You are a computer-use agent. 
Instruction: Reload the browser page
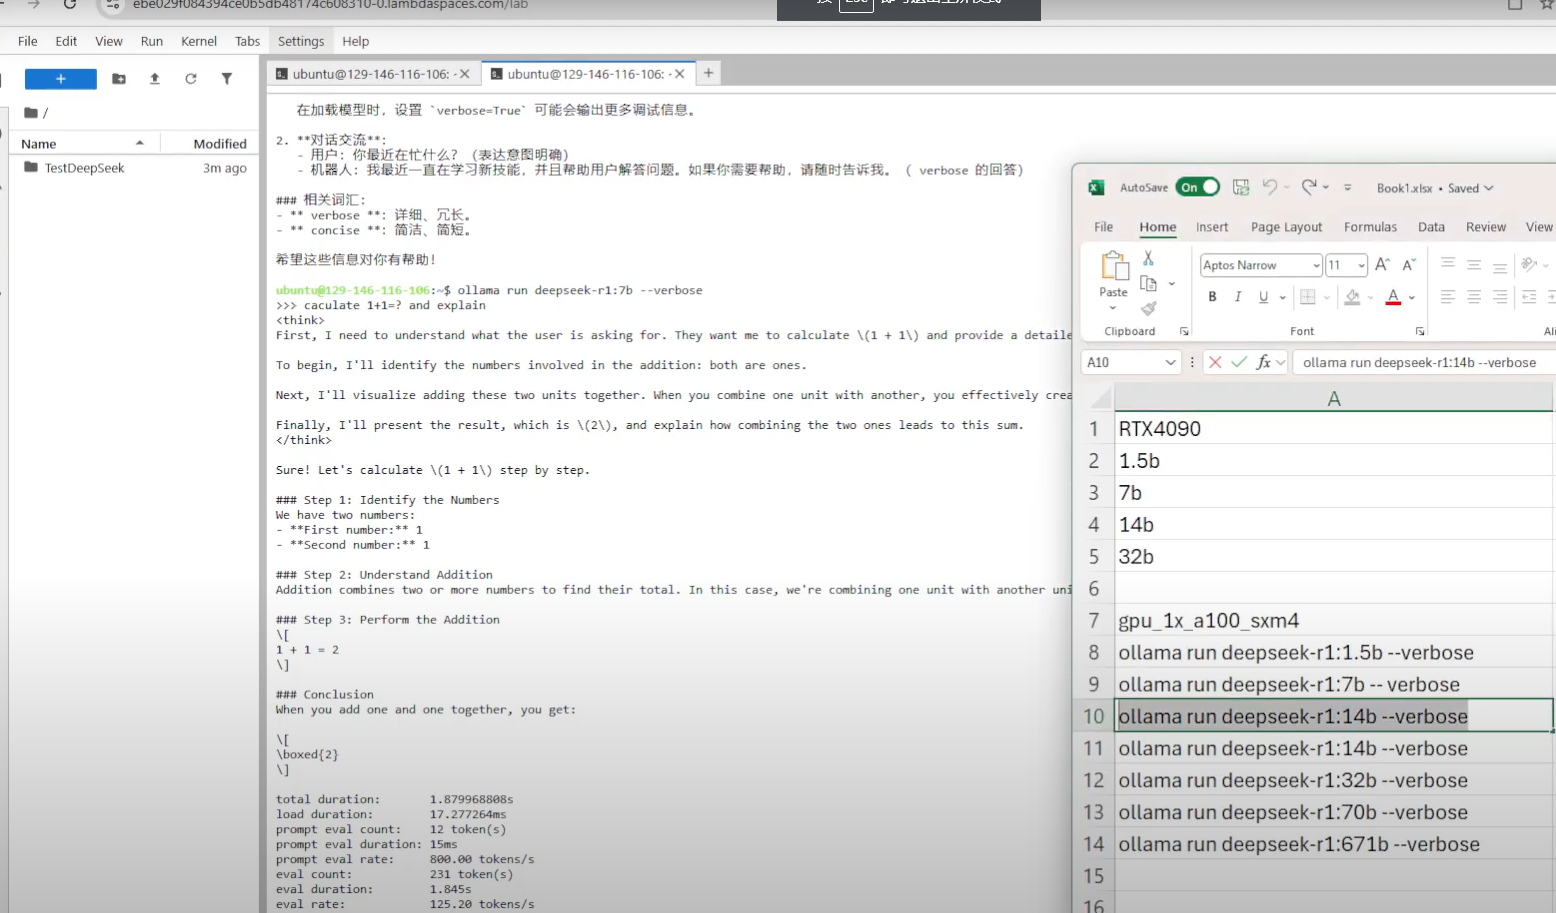click(69, 4)
